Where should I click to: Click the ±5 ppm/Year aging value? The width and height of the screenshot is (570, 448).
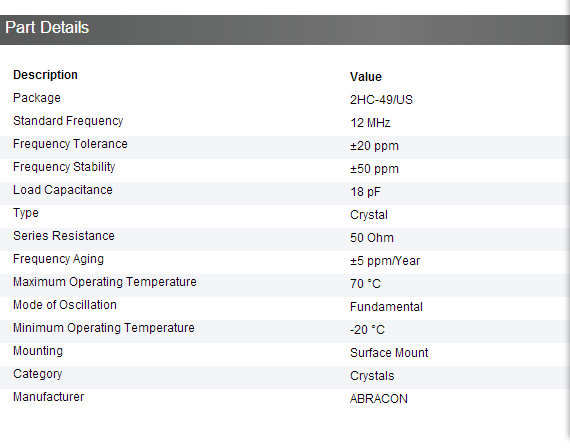pyautogui.click(x=385, y=261)
